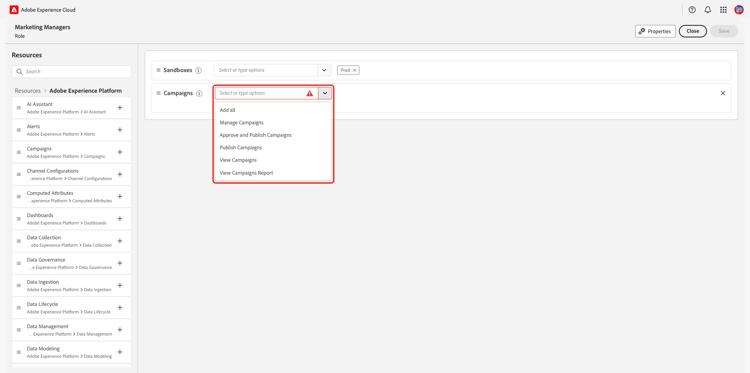
Task: Click the Sandboxes info icon
Action: tap(199, 70)
